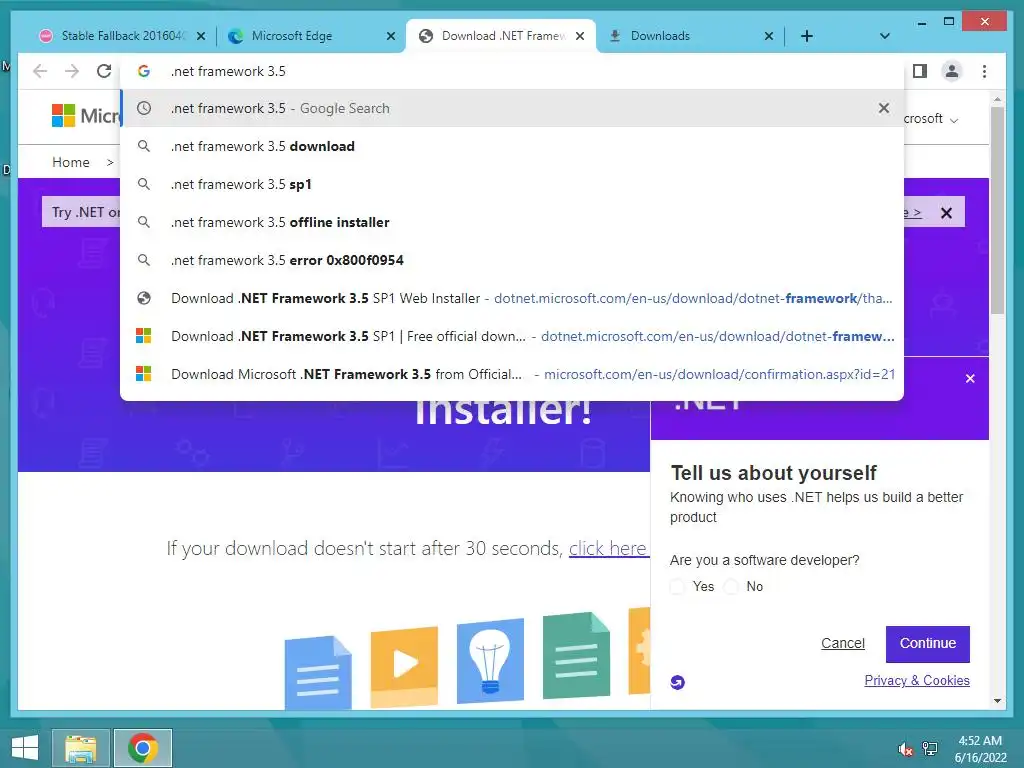
Task: Choose 'offline installer' suggestion
Action: (x=512, y=222)
